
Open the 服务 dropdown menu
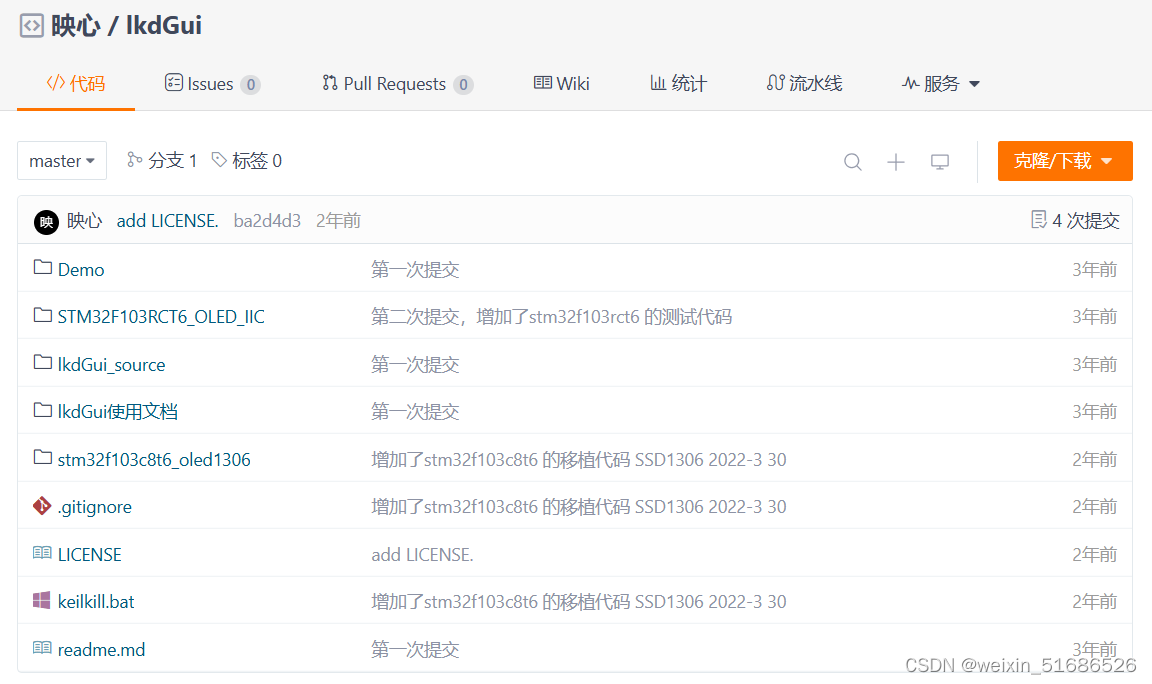pyautogui.click(x=939, y=84)
